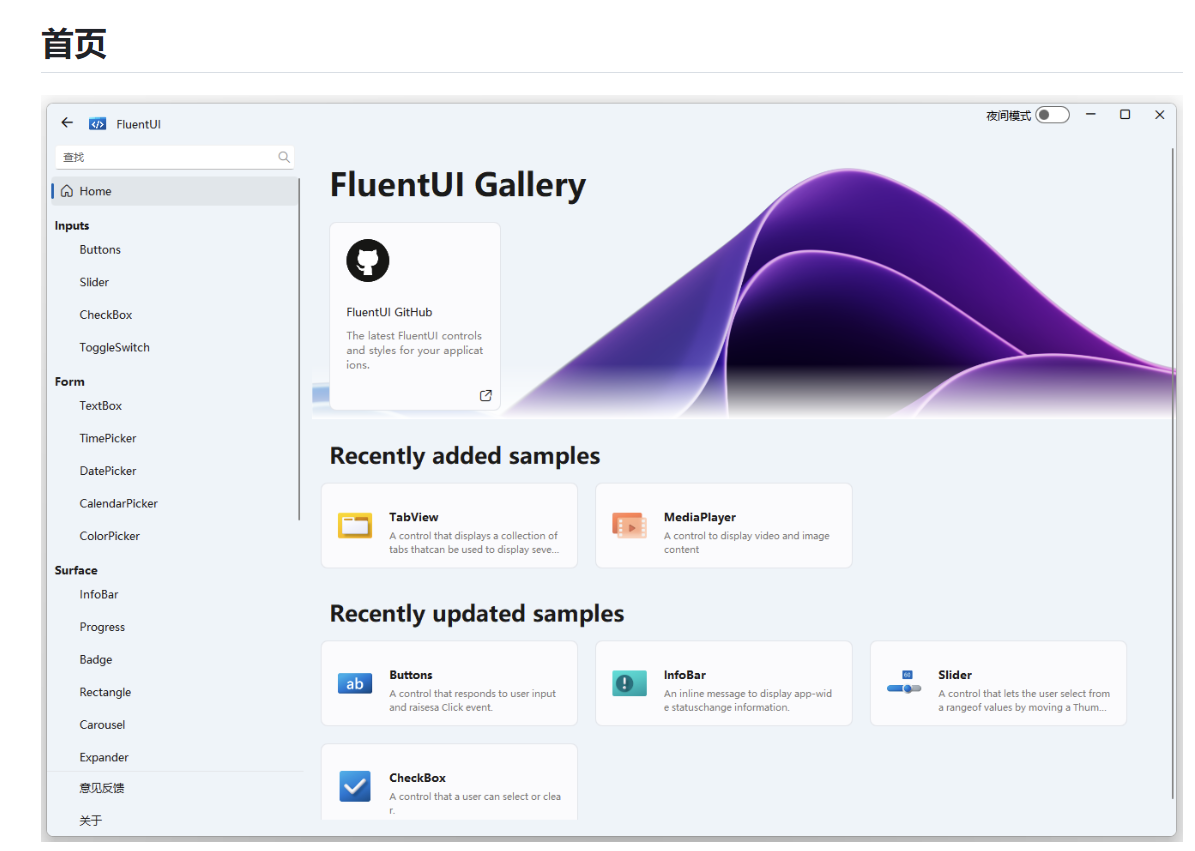Image resolution: width=1195 pixels, height=851 pixels.
Task: Click the search magnifier icon
Action: 284,157
